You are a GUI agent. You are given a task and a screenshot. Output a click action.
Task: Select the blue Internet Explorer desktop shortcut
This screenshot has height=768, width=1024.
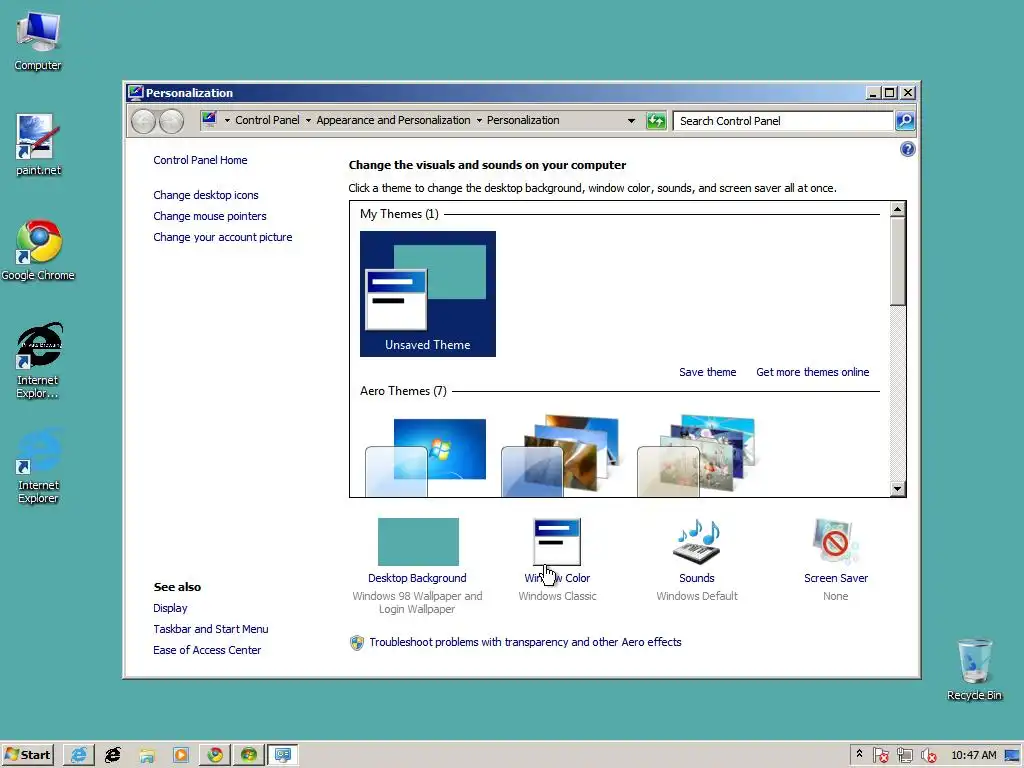[38, 466]
